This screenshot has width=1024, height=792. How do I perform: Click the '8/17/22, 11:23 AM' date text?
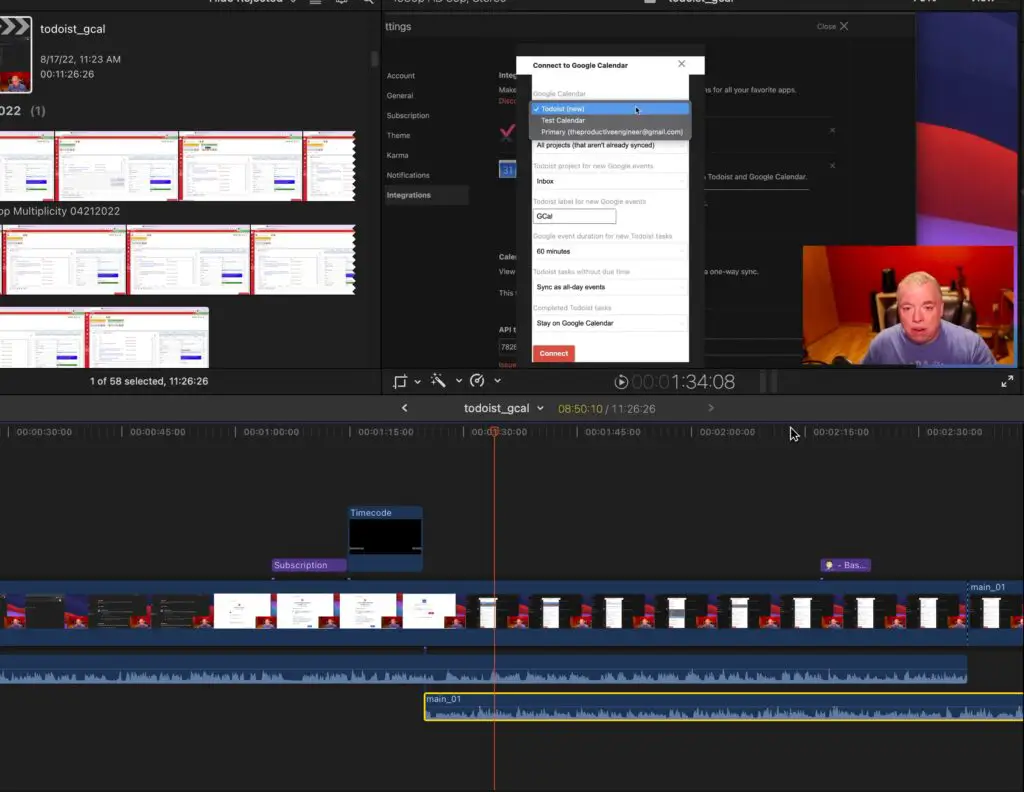[x=80, y=59]
